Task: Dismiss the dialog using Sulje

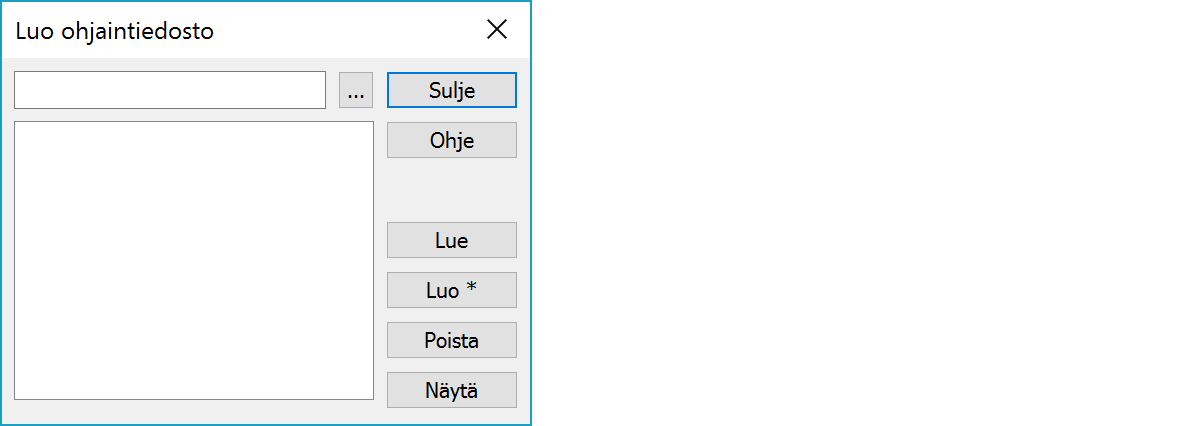Action: pyautogui.click(x=451, y=90)
